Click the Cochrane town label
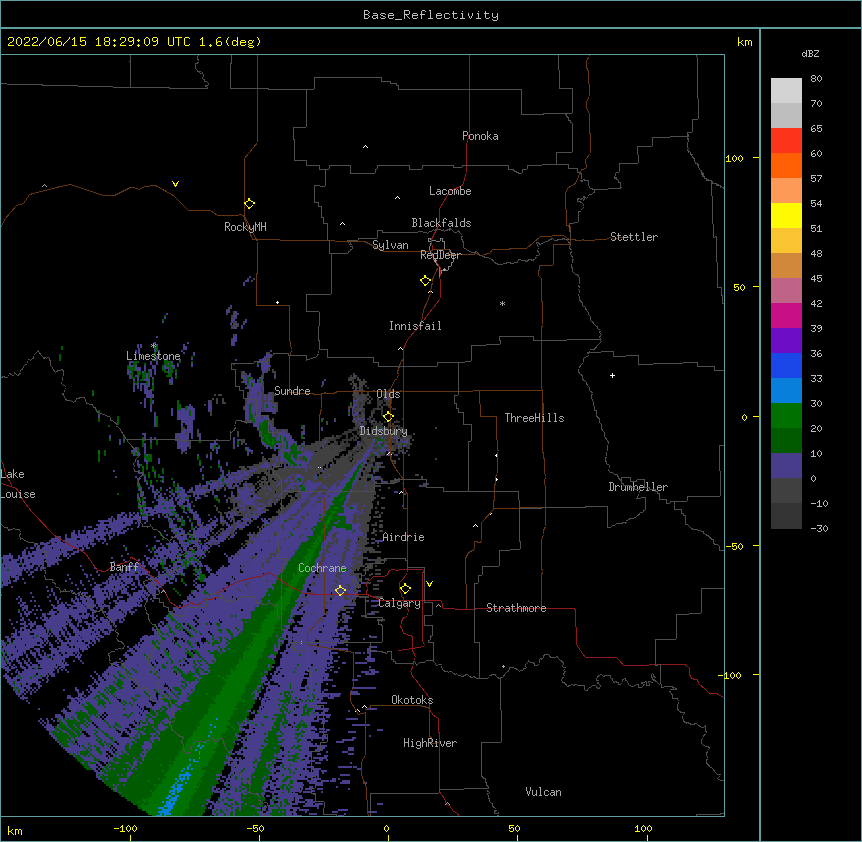The image size is (862, 842). click(x=322, y=568)
